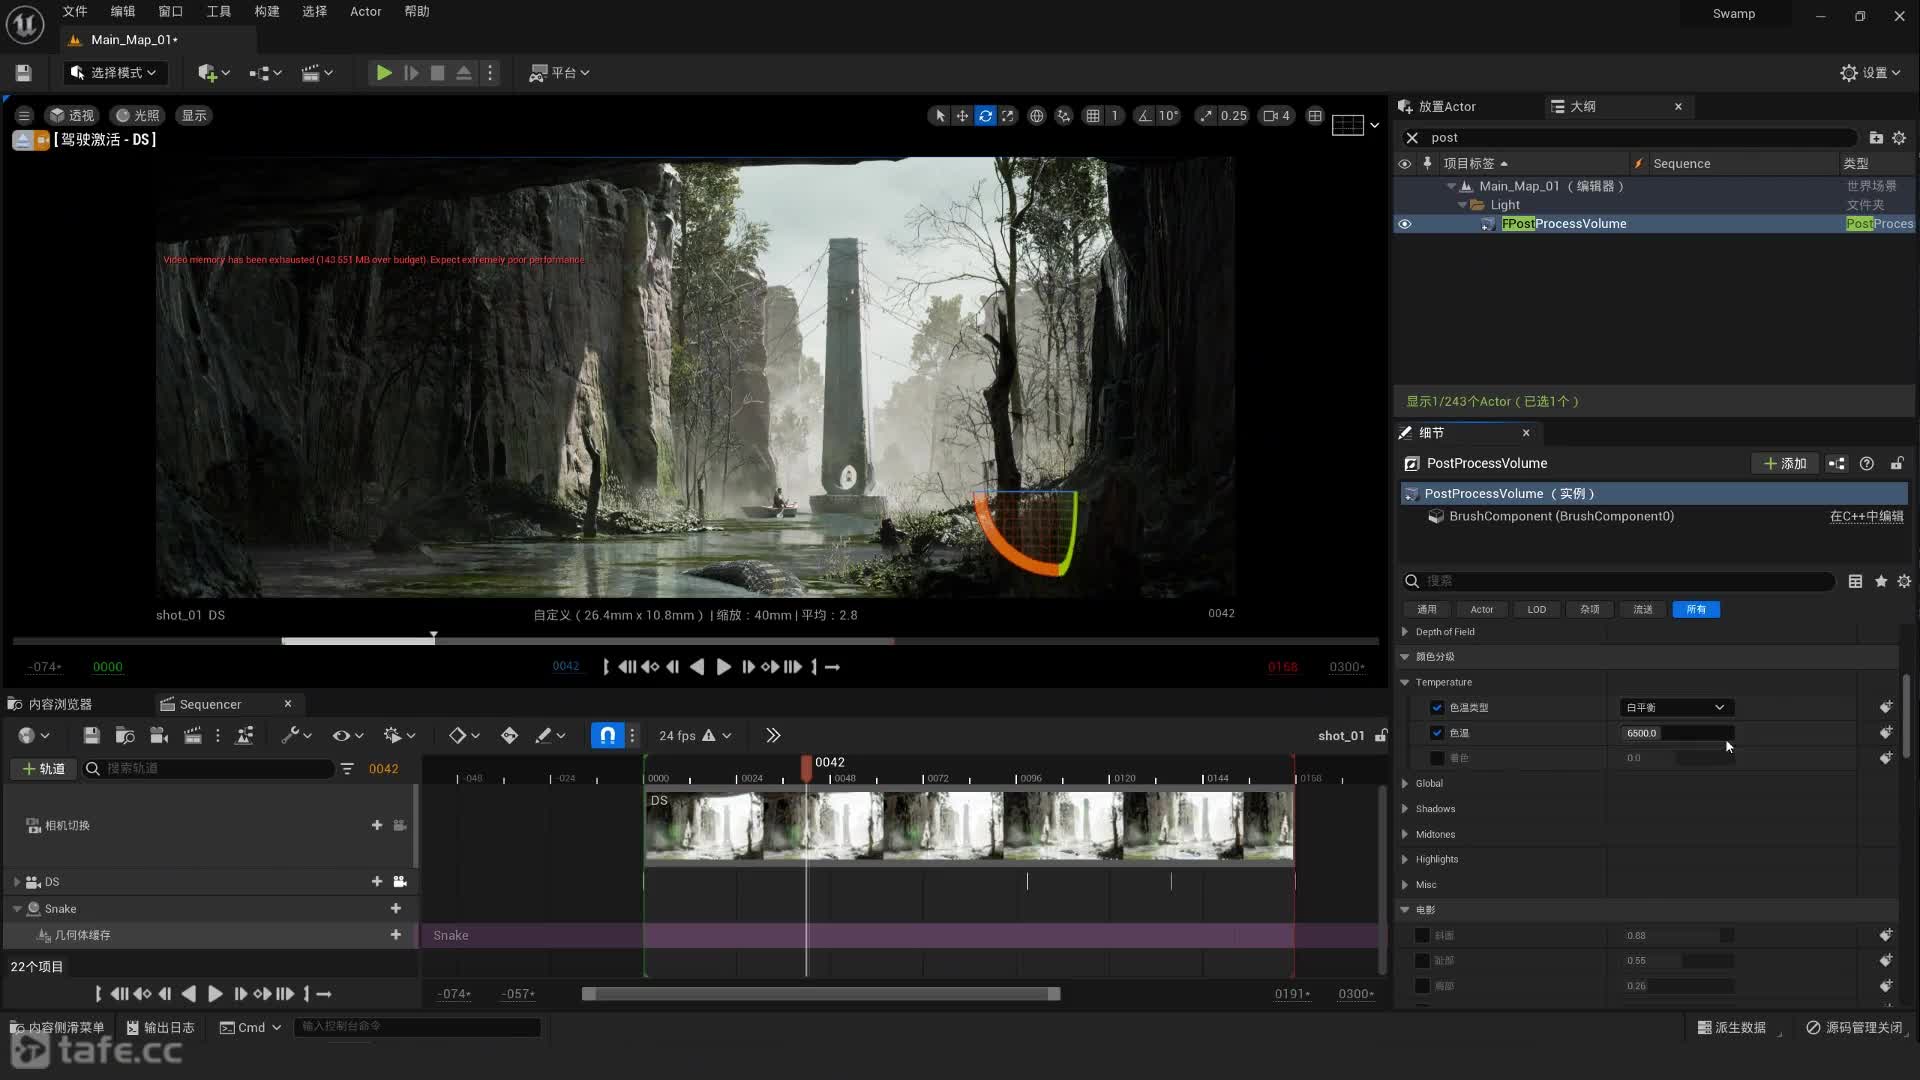Screen dimensions: 1920x1080
Task: Open the white balance dropdown
Action: (1676, 708)
